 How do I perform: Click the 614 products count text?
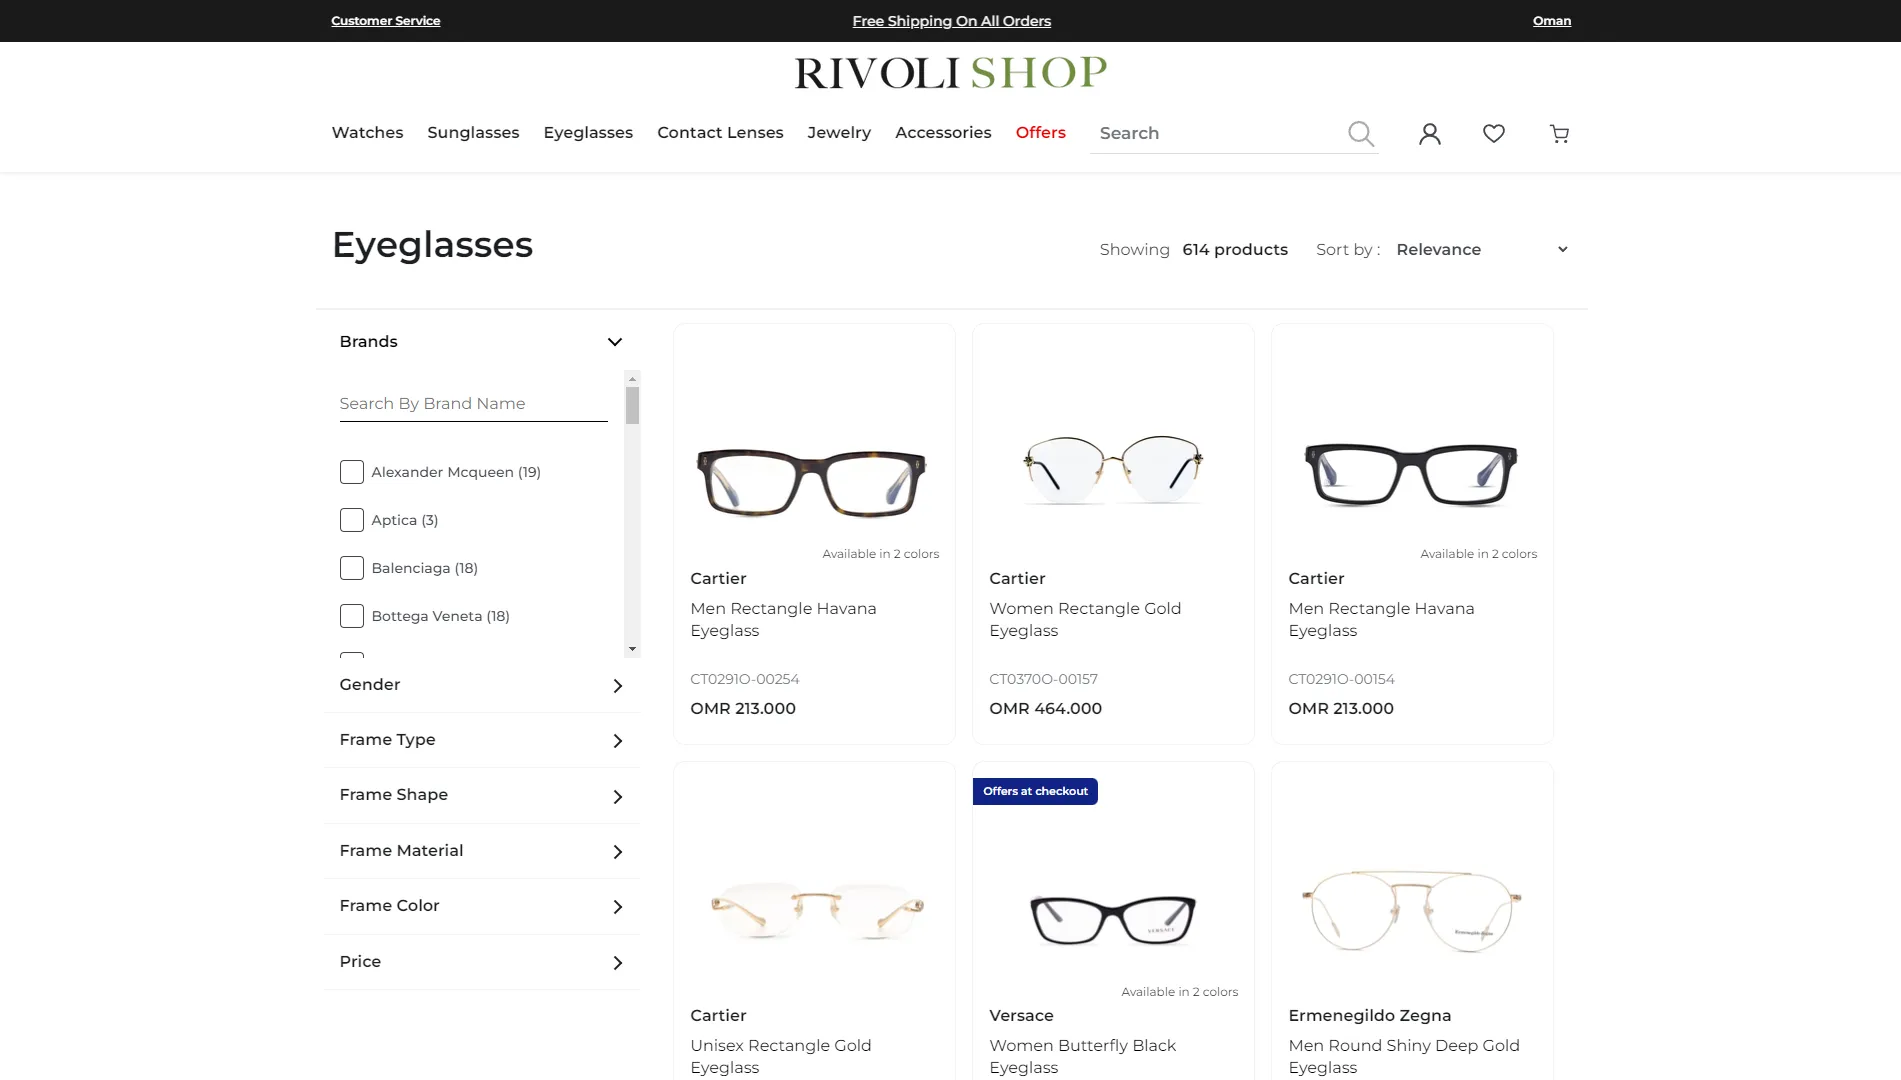[x=1234, y=249]
